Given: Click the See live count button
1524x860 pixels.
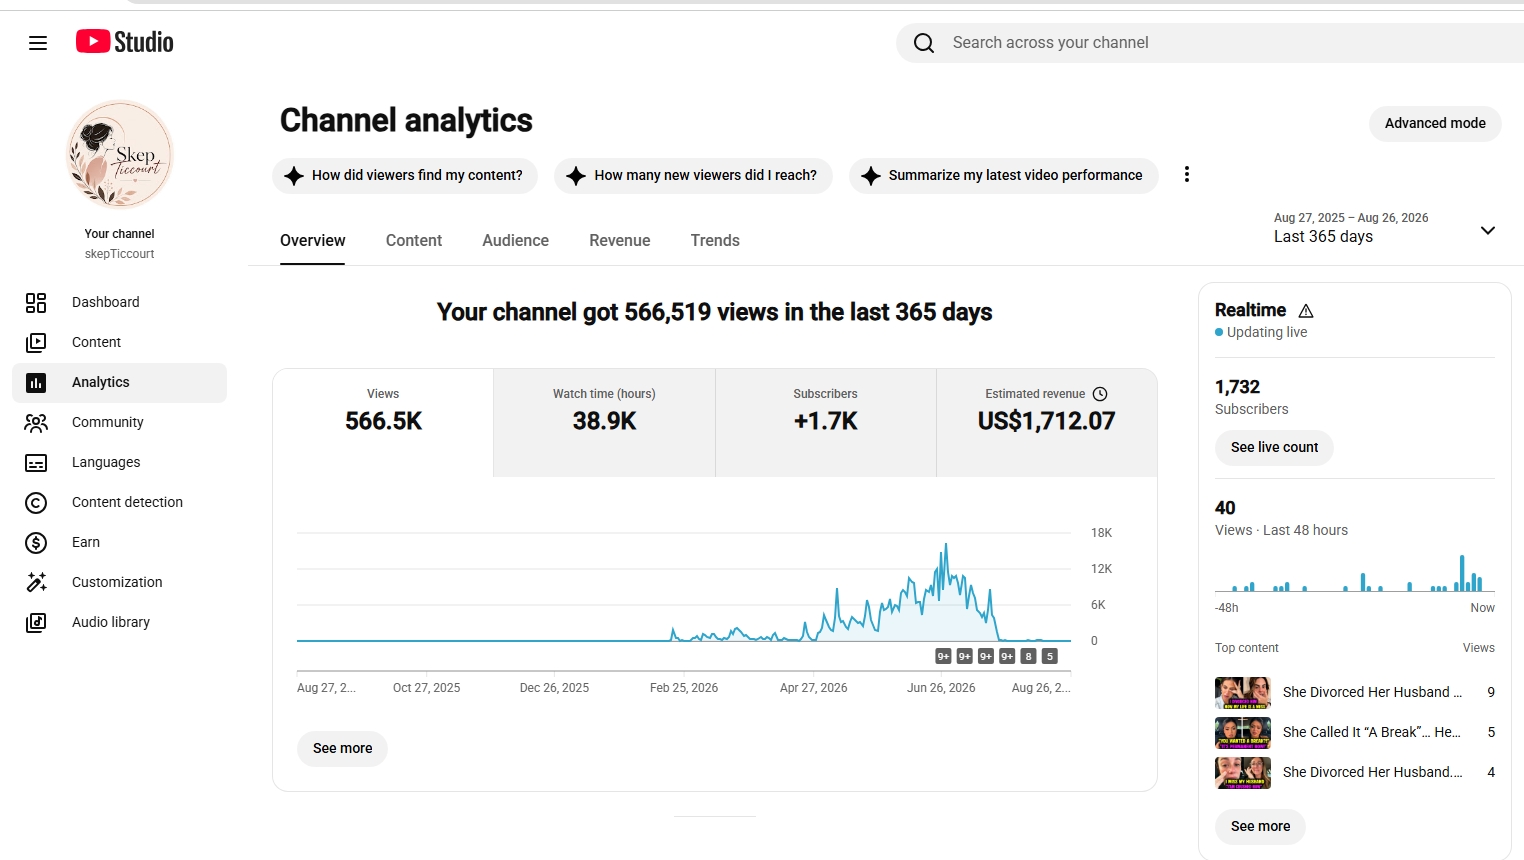Looking at the screenshot, I should coord(1274,447).
